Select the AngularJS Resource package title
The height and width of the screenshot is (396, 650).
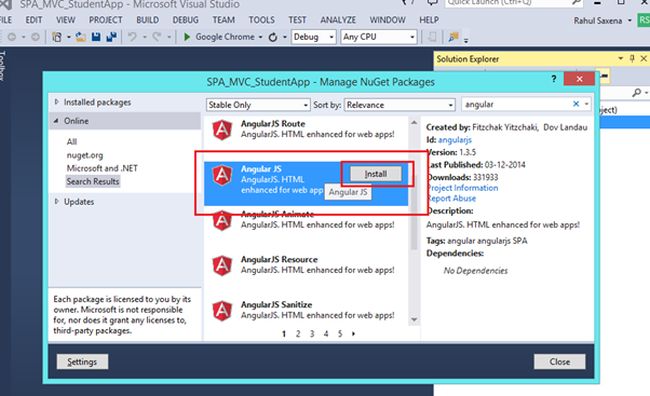pyautogui.click(x=279, y=259)
